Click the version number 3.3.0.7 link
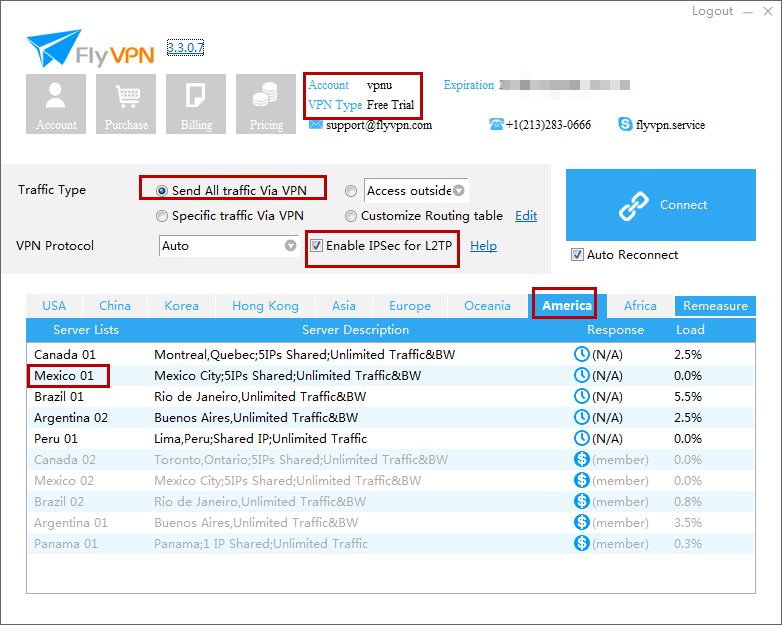Screen dimensions: 782x625 (186, 47)
